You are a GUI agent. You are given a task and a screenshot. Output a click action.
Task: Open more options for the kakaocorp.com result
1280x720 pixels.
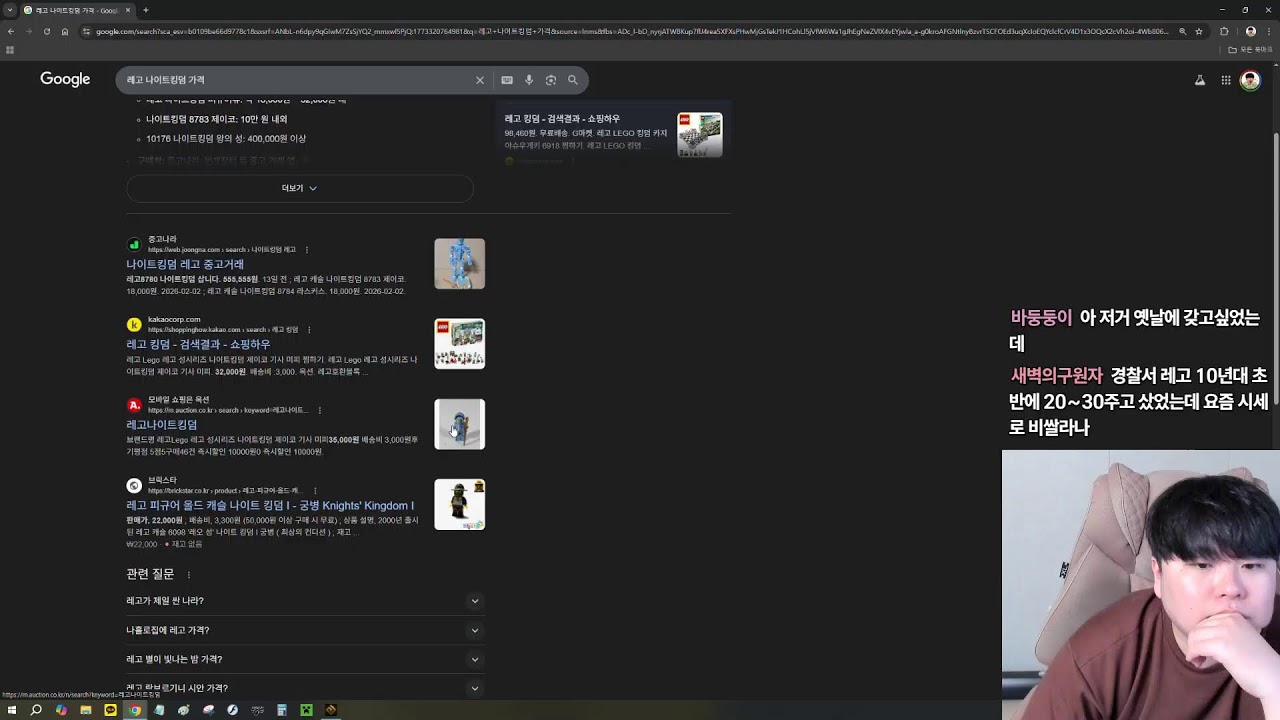(309, 330)
